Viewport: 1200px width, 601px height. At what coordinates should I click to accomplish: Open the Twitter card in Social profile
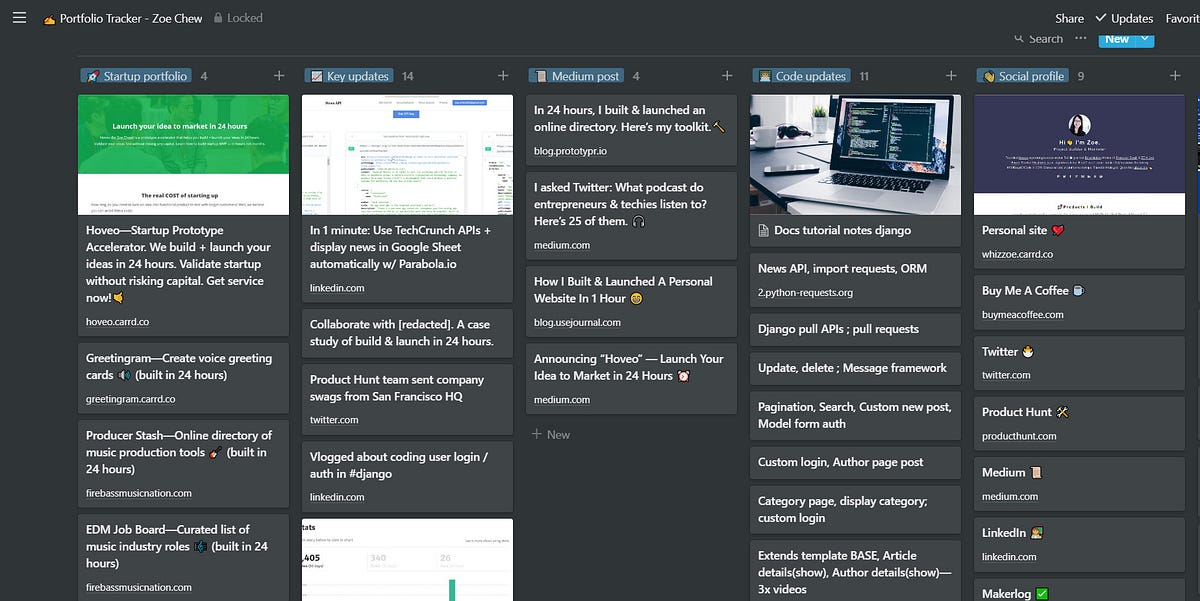click(x=1079, y=363)
